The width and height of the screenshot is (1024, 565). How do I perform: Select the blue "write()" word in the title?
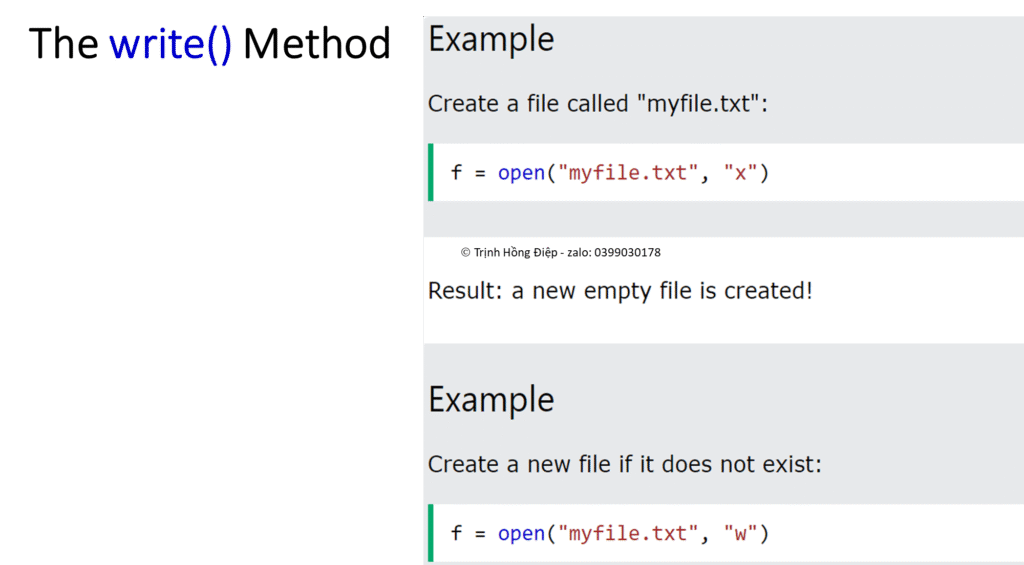[x=171, y=44]
